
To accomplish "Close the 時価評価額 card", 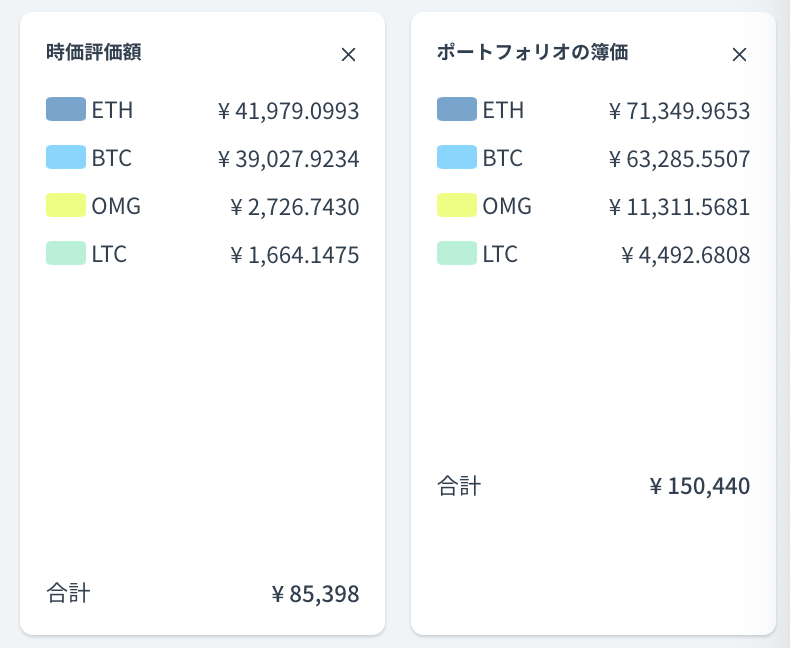I will (348, 55).
